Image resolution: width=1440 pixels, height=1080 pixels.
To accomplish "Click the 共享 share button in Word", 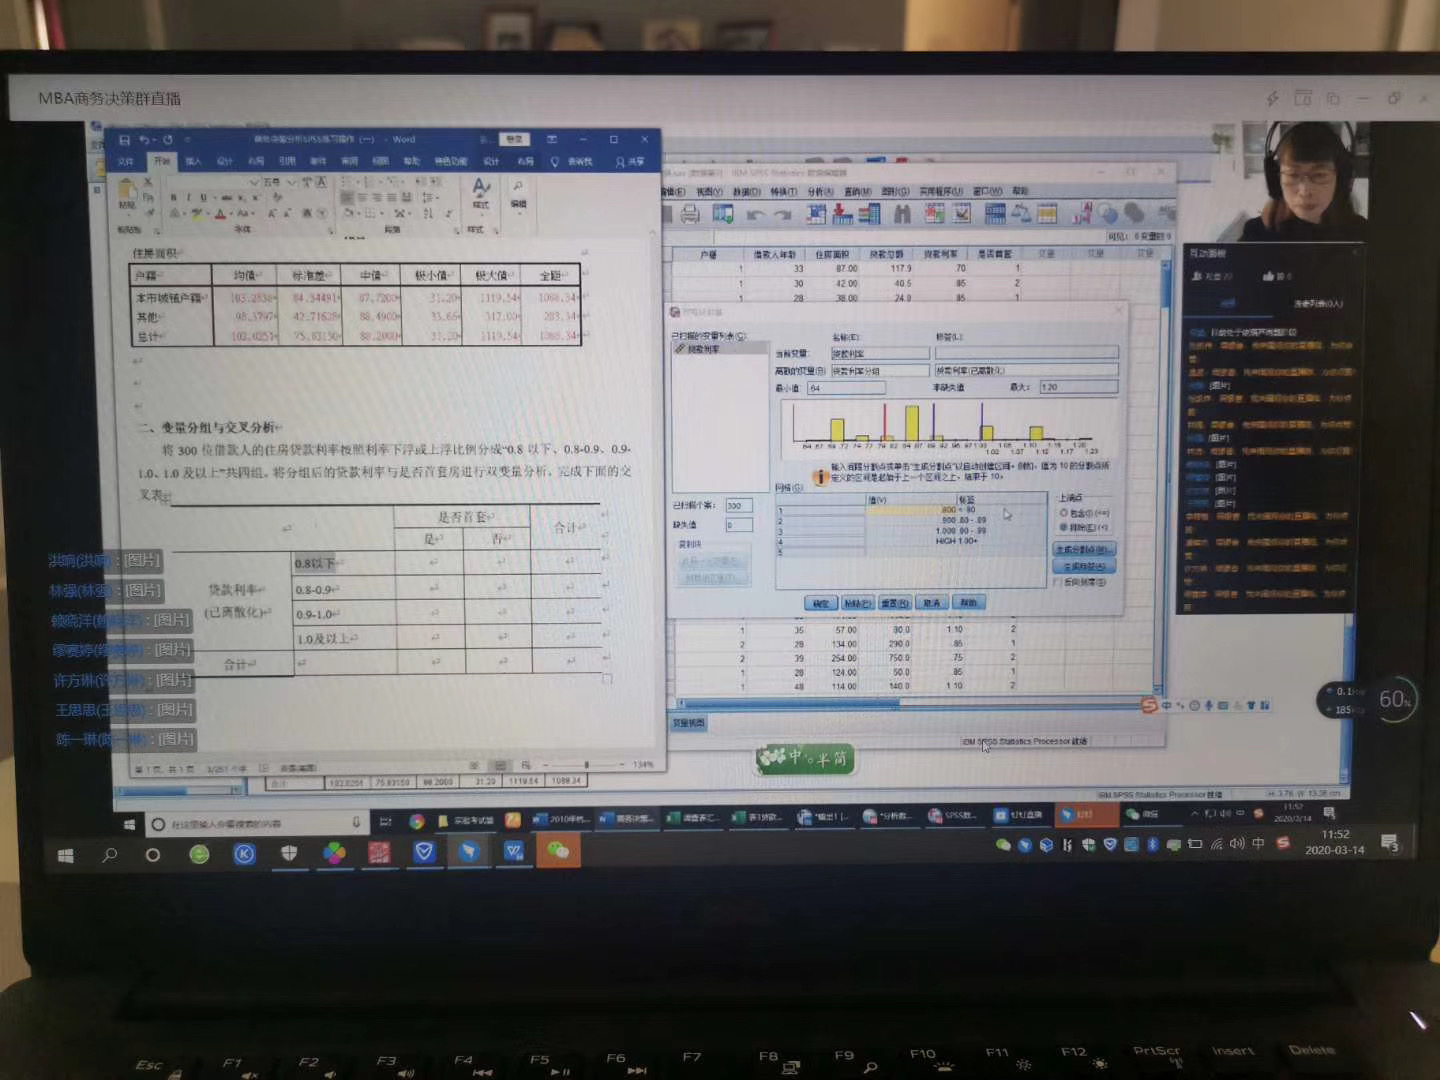I will tap(632, 161).
